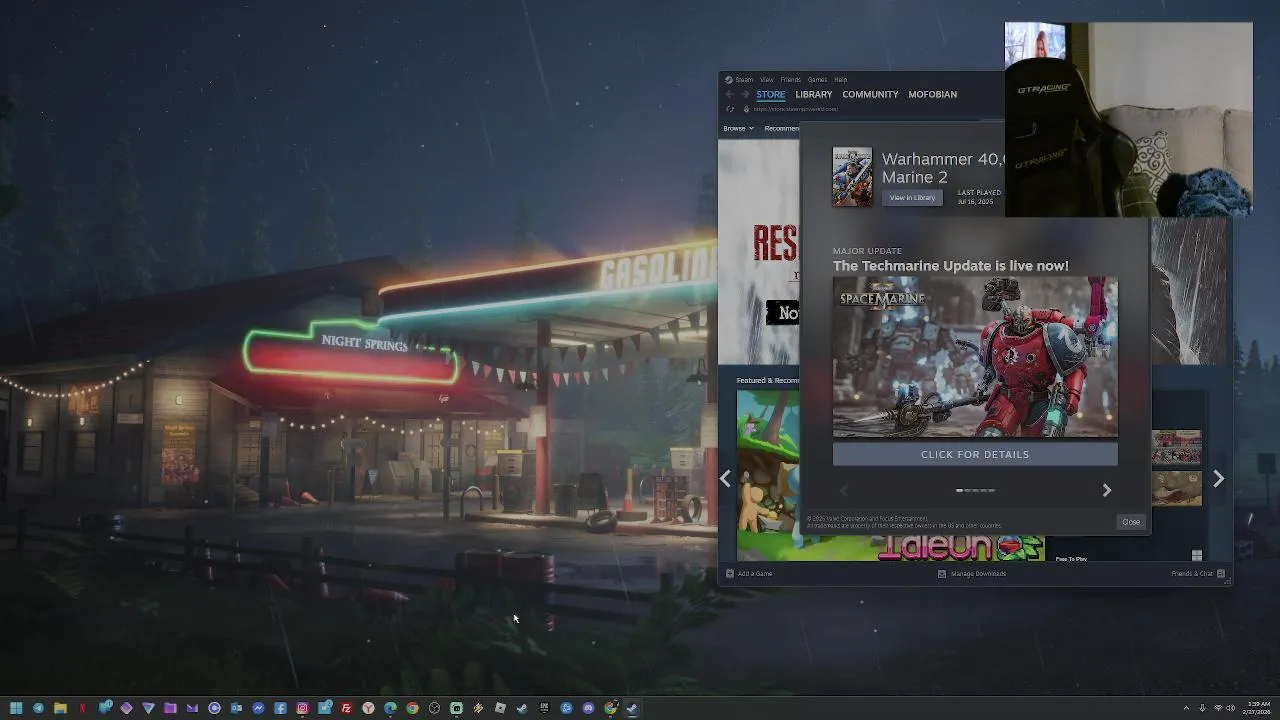Click the CLICK FOR DETAILS button

(975, 454)
